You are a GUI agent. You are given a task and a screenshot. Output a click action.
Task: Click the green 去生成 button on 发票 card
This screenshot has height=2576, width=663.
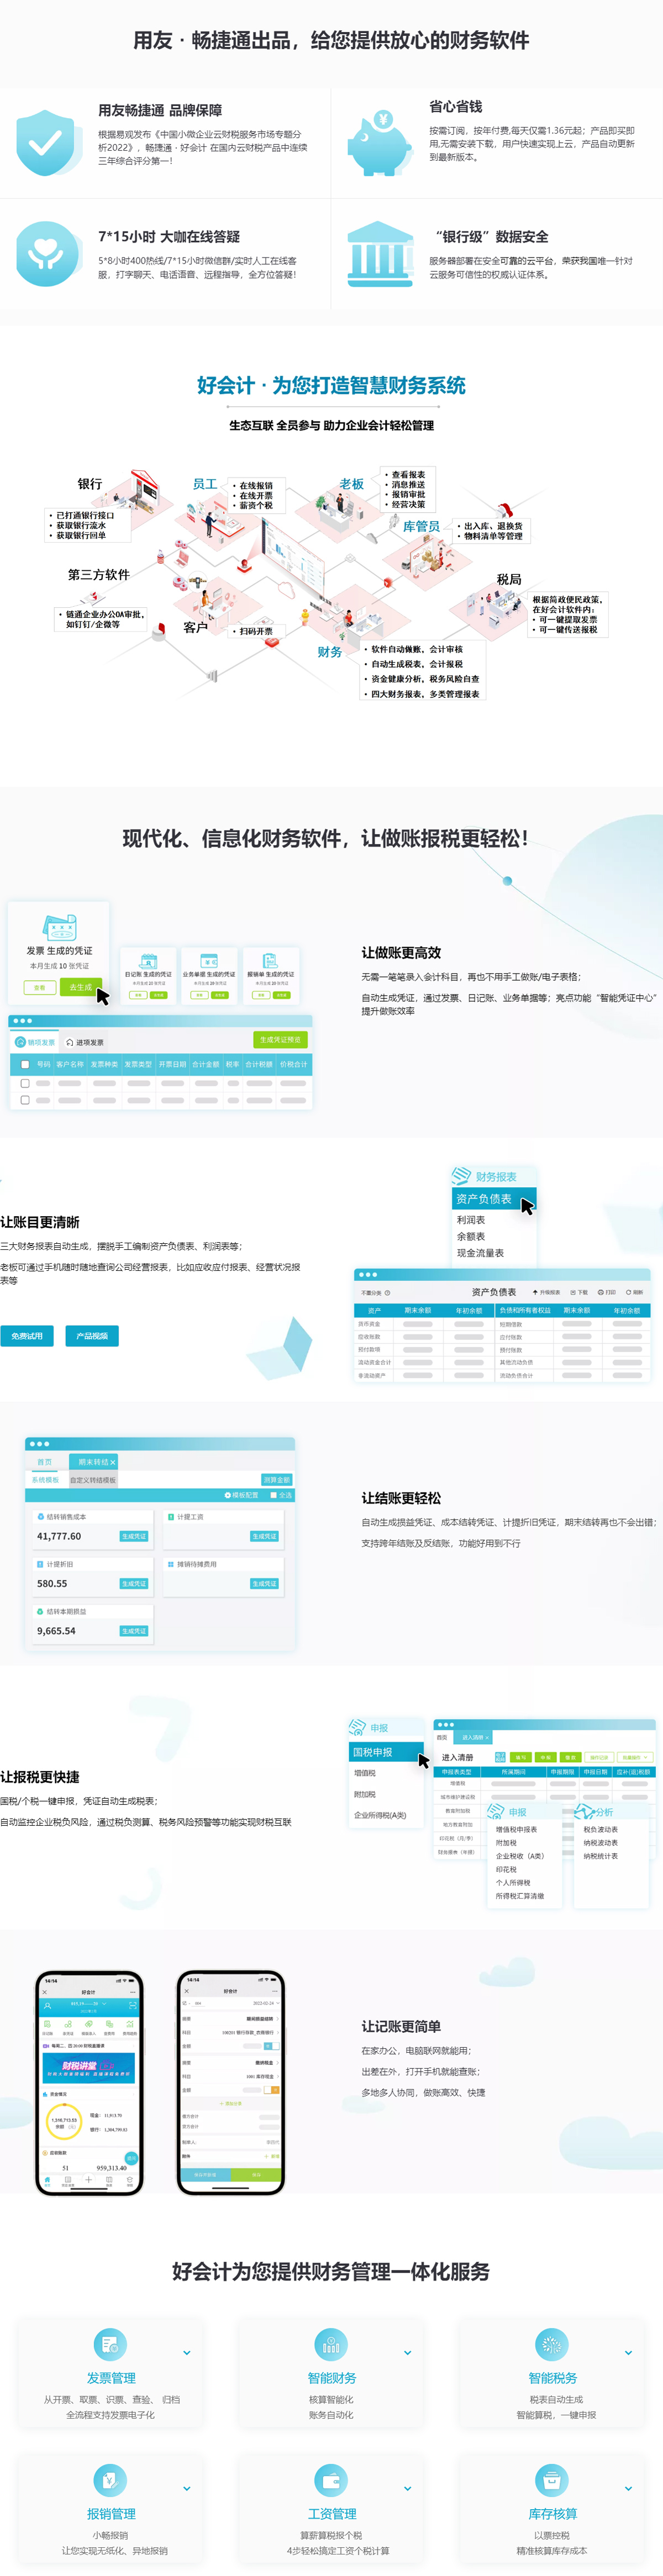[x=80, y=987]
